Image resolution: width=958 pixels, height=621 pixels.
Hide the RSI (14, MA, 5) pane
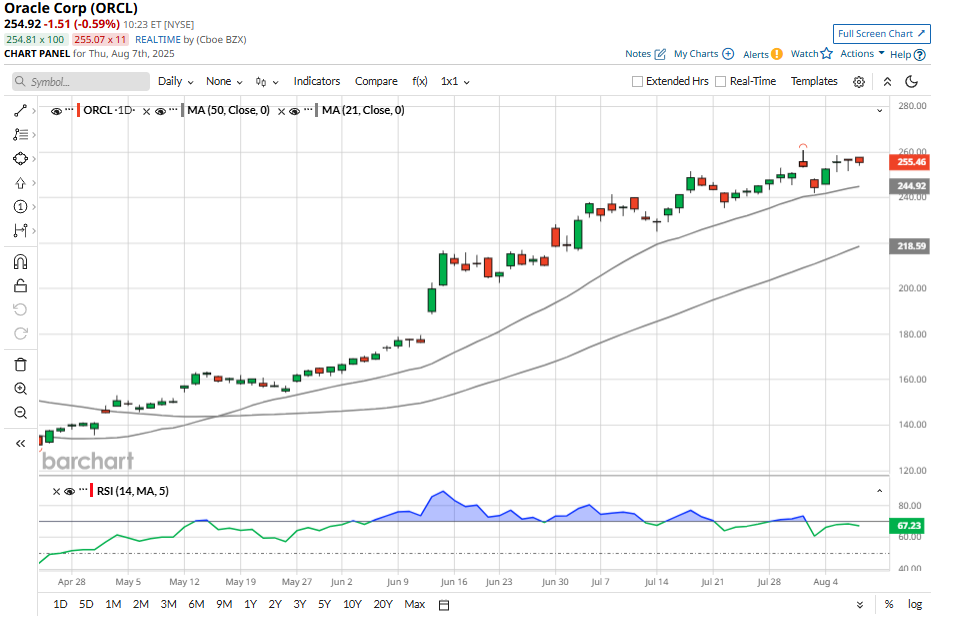70,491
